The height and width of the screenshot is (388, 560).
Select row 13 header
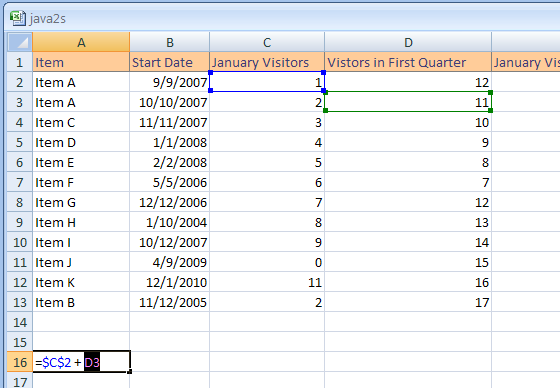click(x=20, y=303)
